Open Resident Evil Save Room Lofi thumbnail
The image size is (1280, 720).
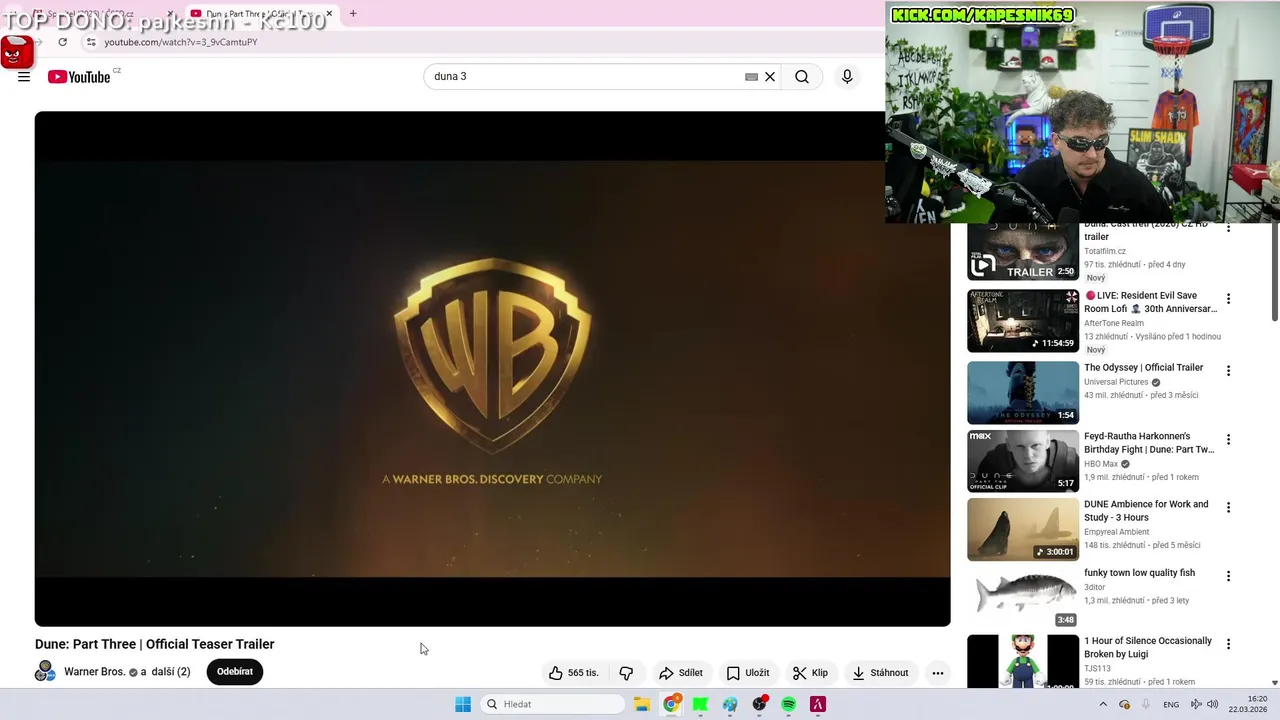pyautogui.click(x=1023, y=321)
